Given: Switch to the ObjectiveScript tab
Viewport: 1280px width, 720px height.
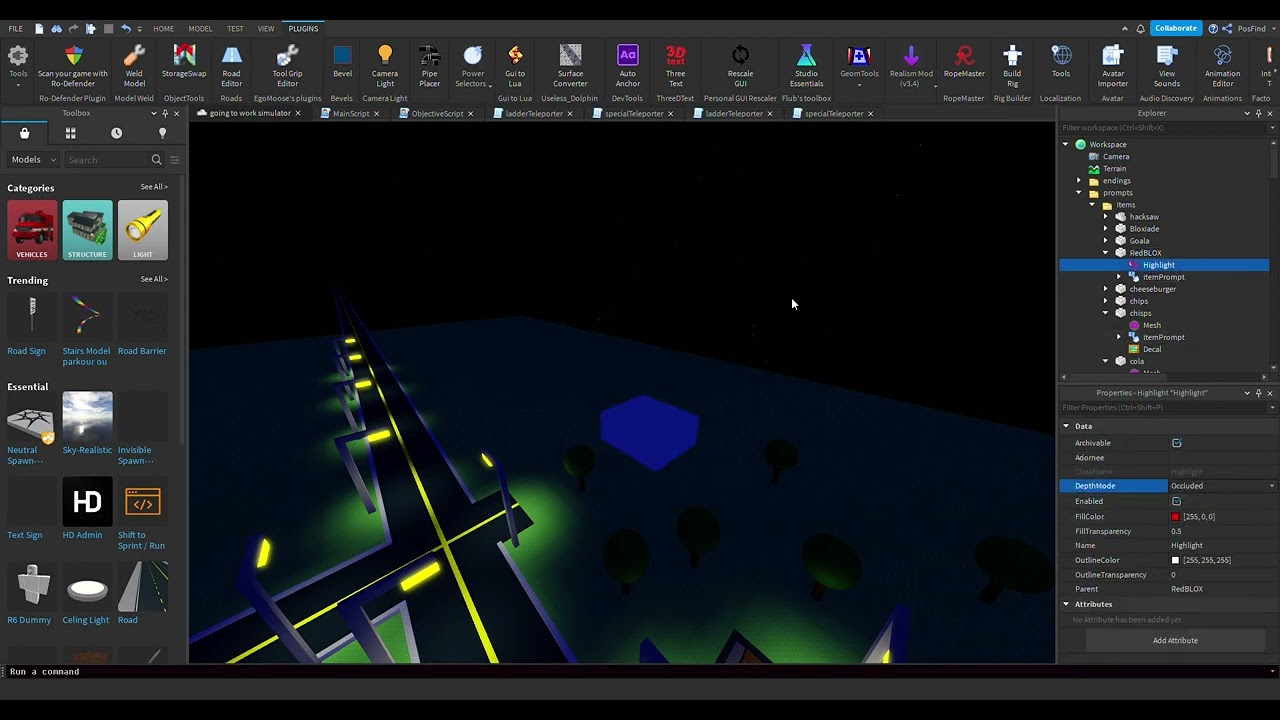Looking at the screenshot, I should coord(437,114).
